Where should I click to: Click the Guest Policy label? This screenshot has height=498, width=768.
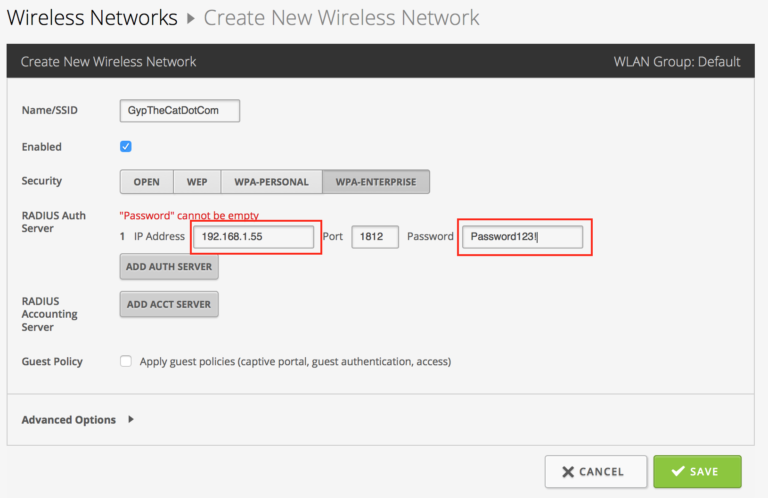52,361
